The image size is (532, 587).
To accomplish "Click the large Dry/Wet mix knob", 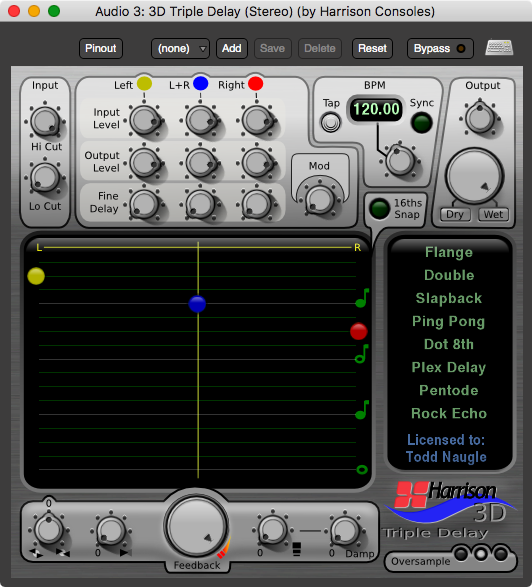I will click(x=474, y=176).
